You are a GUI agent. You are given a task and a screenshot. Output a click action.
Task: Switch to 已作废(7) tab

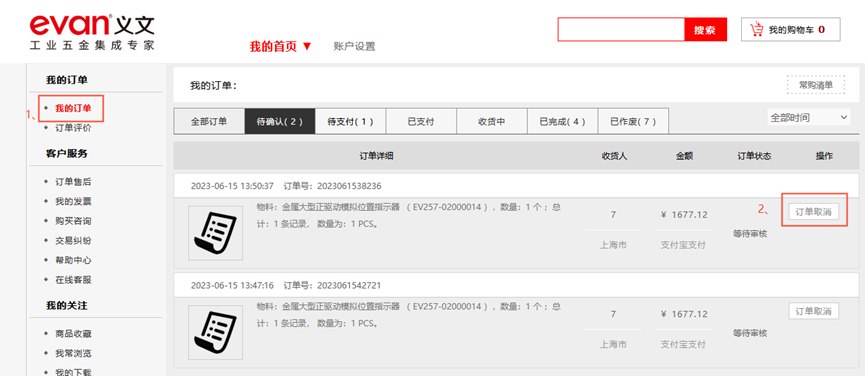(x=633, y=121)
